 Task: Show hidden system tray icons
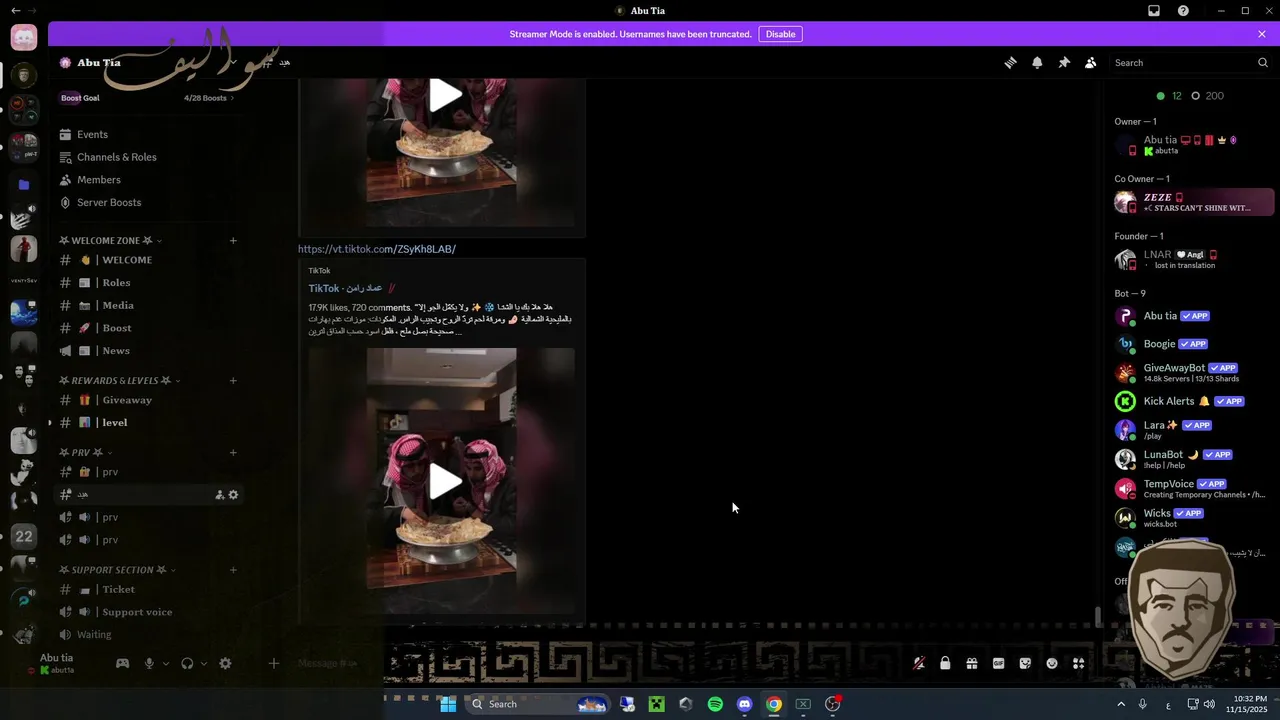[1119, 704]
